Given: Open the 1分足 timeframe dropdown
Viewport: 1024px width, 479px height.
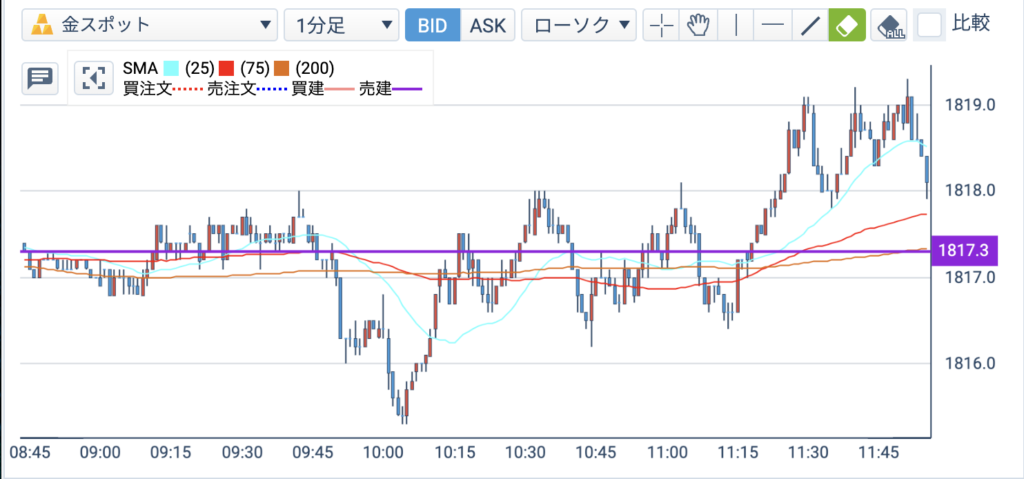Looking at the screenshot, I should click(x=342, y=25).
